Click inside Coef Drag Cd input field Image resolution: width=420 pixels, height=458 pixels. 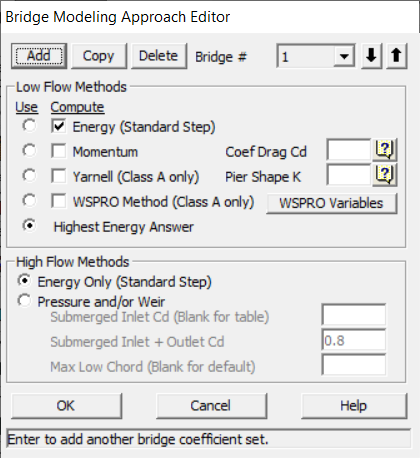point(349,150)
